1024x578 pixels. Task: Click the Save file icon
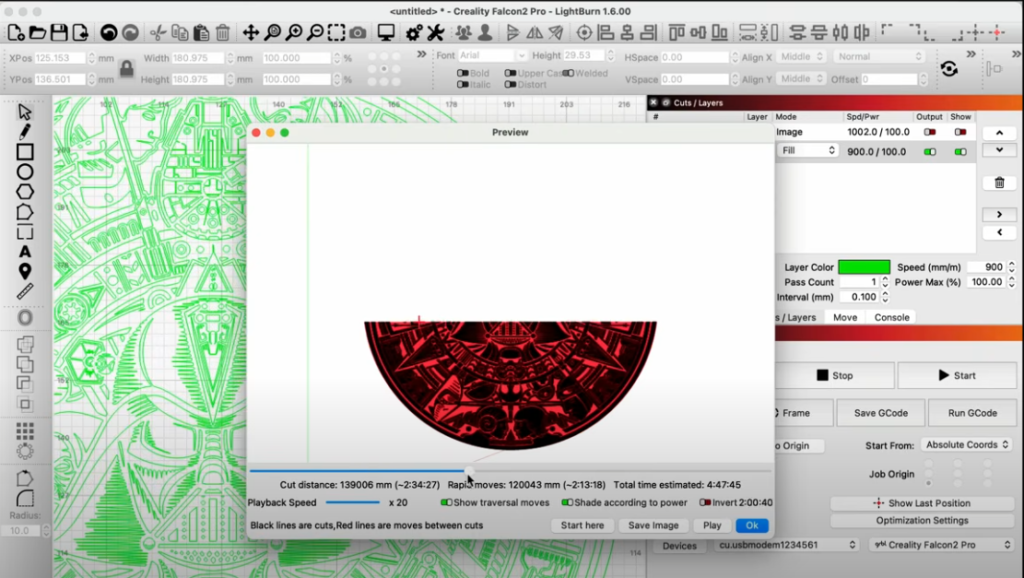click(x=60, y=33)
